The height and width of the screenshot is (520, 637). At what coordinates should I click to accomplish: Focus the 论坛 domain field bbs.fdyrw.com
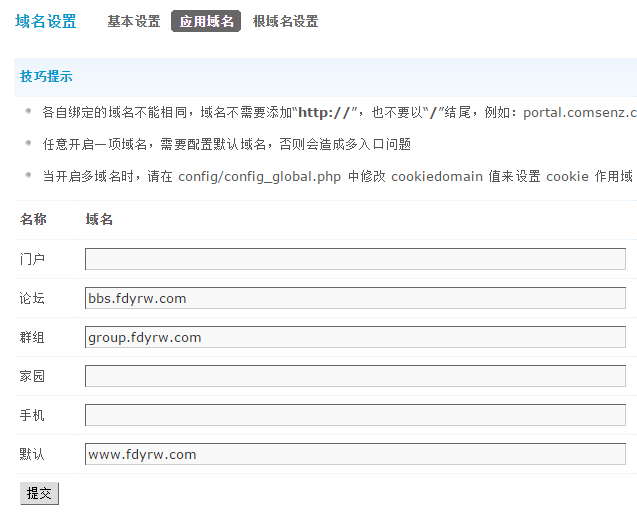(x=355, y=299)
